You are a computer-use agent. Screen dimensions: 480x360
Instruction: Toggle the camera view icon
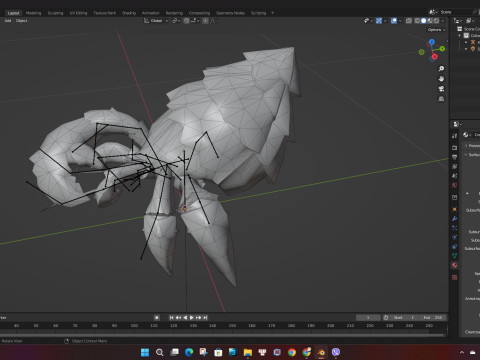pos(441,89)
